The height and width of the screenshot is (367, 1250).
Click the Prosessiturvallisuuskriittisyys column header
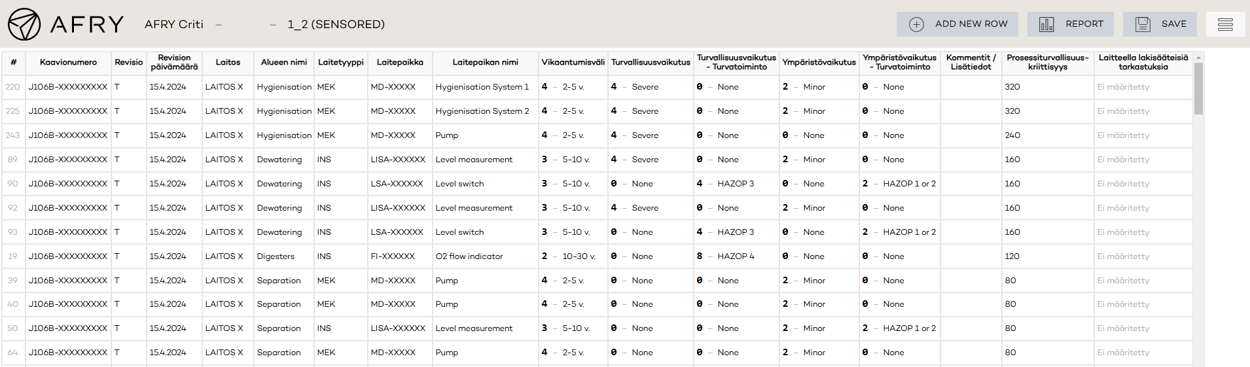tap(1048, 62)
